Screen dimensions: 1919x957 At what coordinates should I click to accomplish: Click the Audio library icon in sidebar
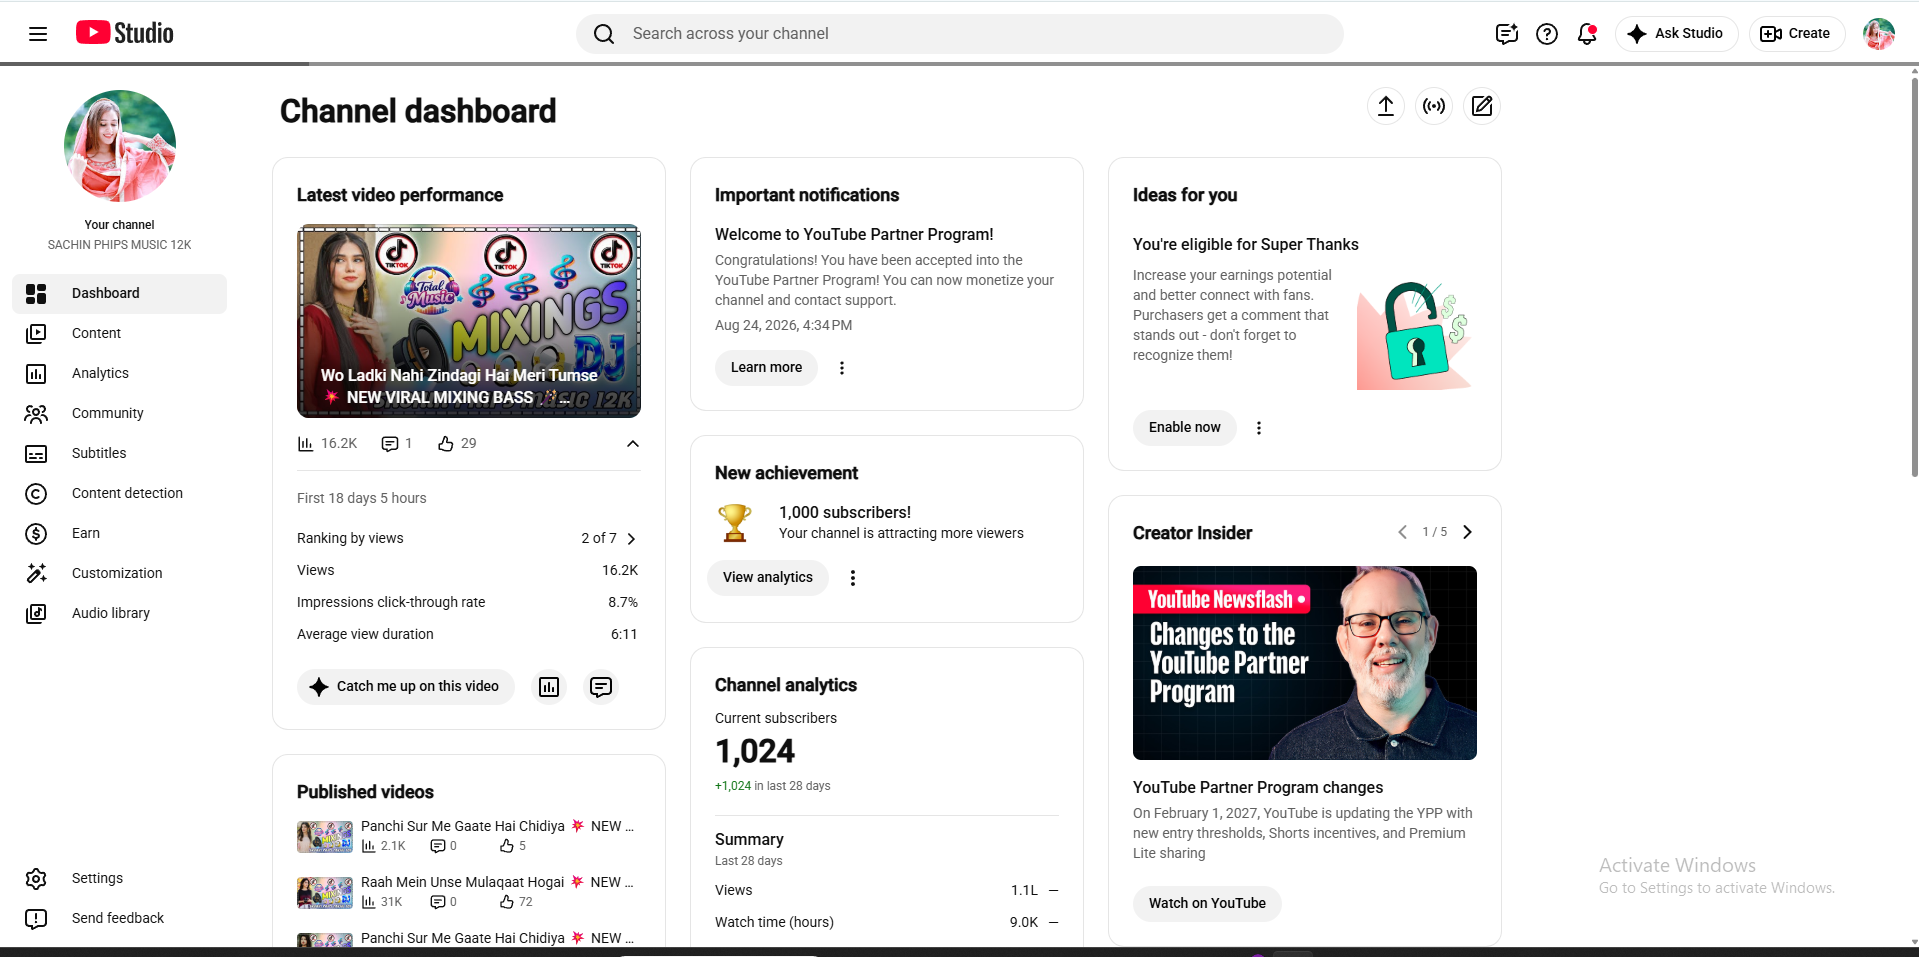tap(36, 614)
